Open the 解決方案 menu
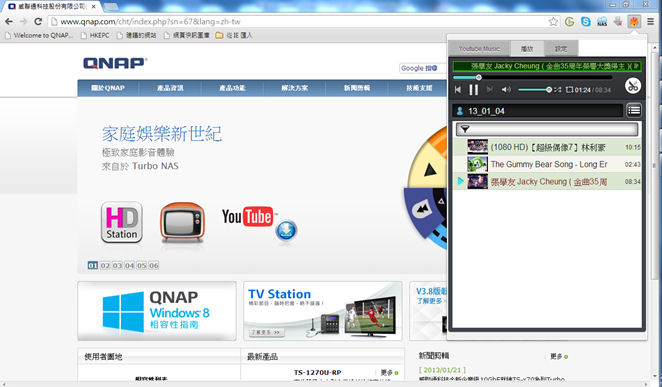 [294, 88]
